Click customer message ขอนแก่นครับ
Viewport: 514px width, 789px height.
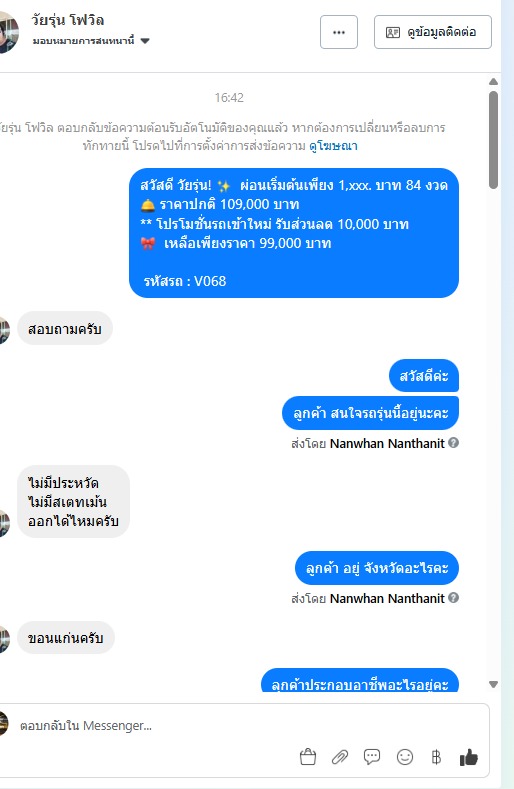(66, 638)
